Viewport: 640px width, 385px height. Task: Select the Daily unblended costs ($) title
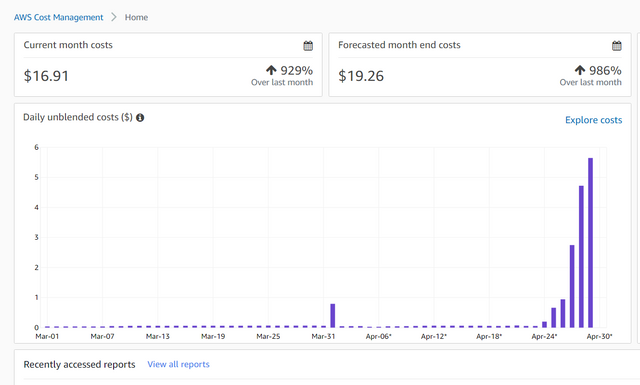78,117
